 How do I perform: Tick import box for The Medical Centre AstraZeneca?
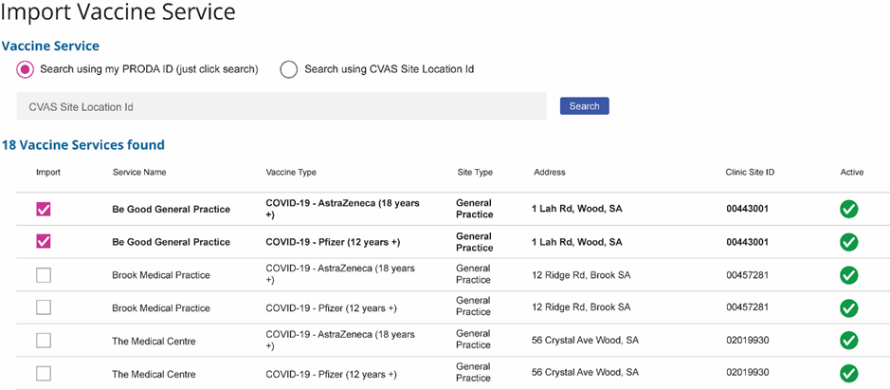43,341
